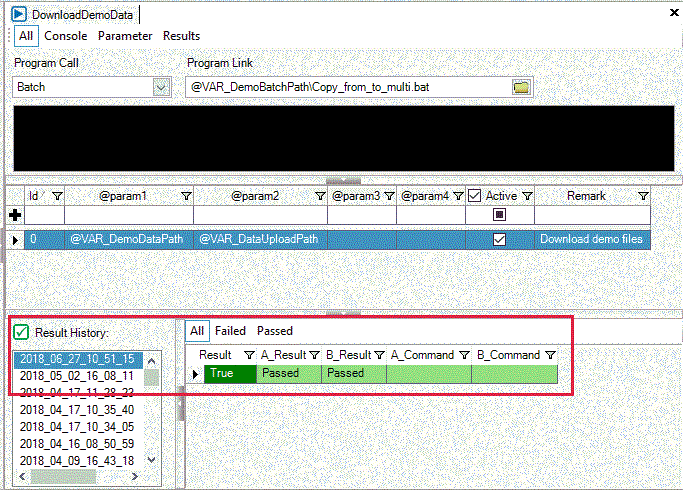The image size is (683, 490).
Task: Expand the Program Call Batch dropdown
Action: coord(161,87)
